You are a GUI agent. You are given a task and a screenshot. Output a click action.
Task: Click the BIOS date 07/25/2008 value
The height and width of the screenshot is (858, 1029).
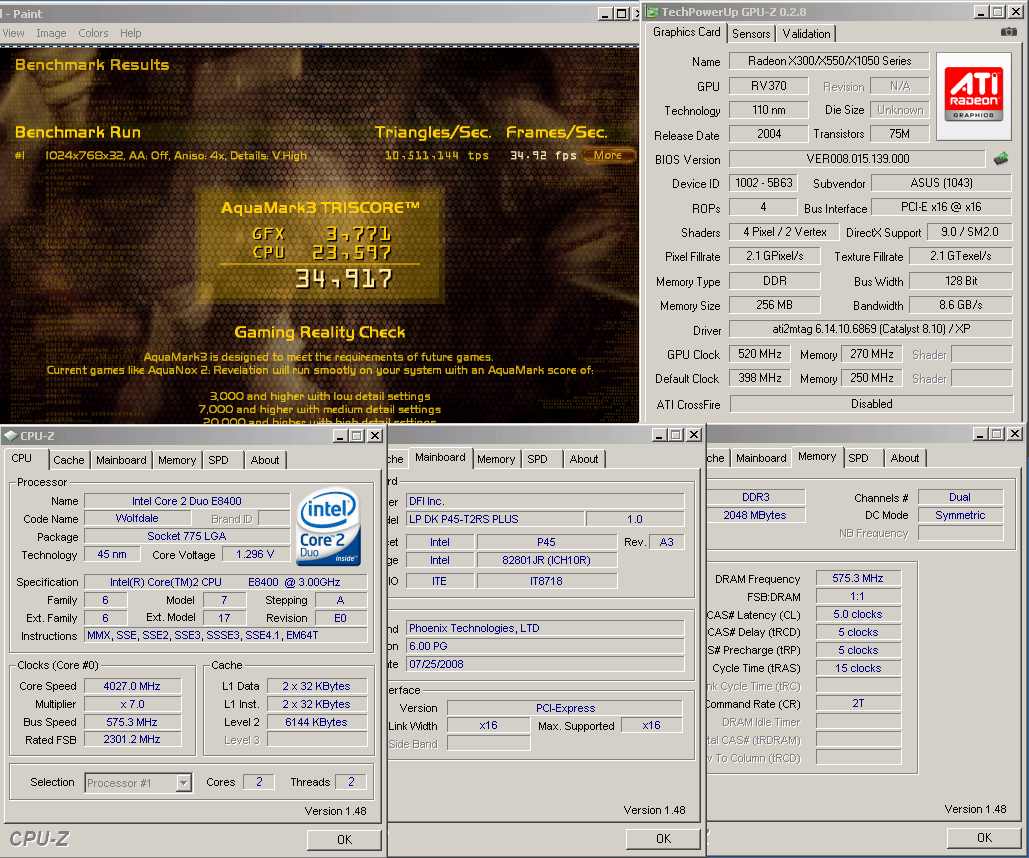(x=545, y=664)
